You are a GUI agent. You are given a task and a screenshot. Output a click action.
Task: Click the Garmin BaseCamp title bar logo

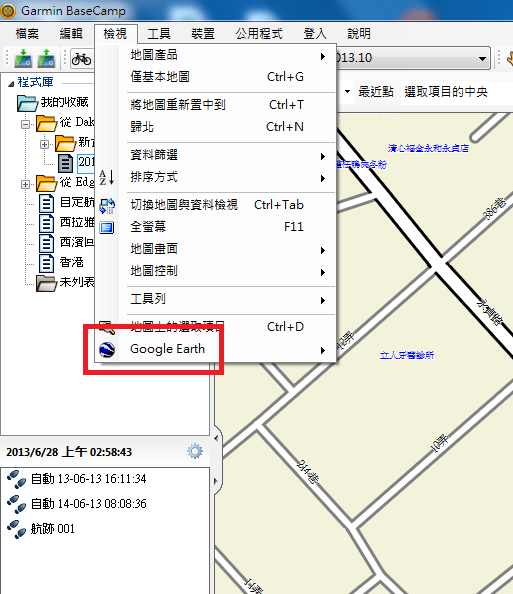point(8,11)
